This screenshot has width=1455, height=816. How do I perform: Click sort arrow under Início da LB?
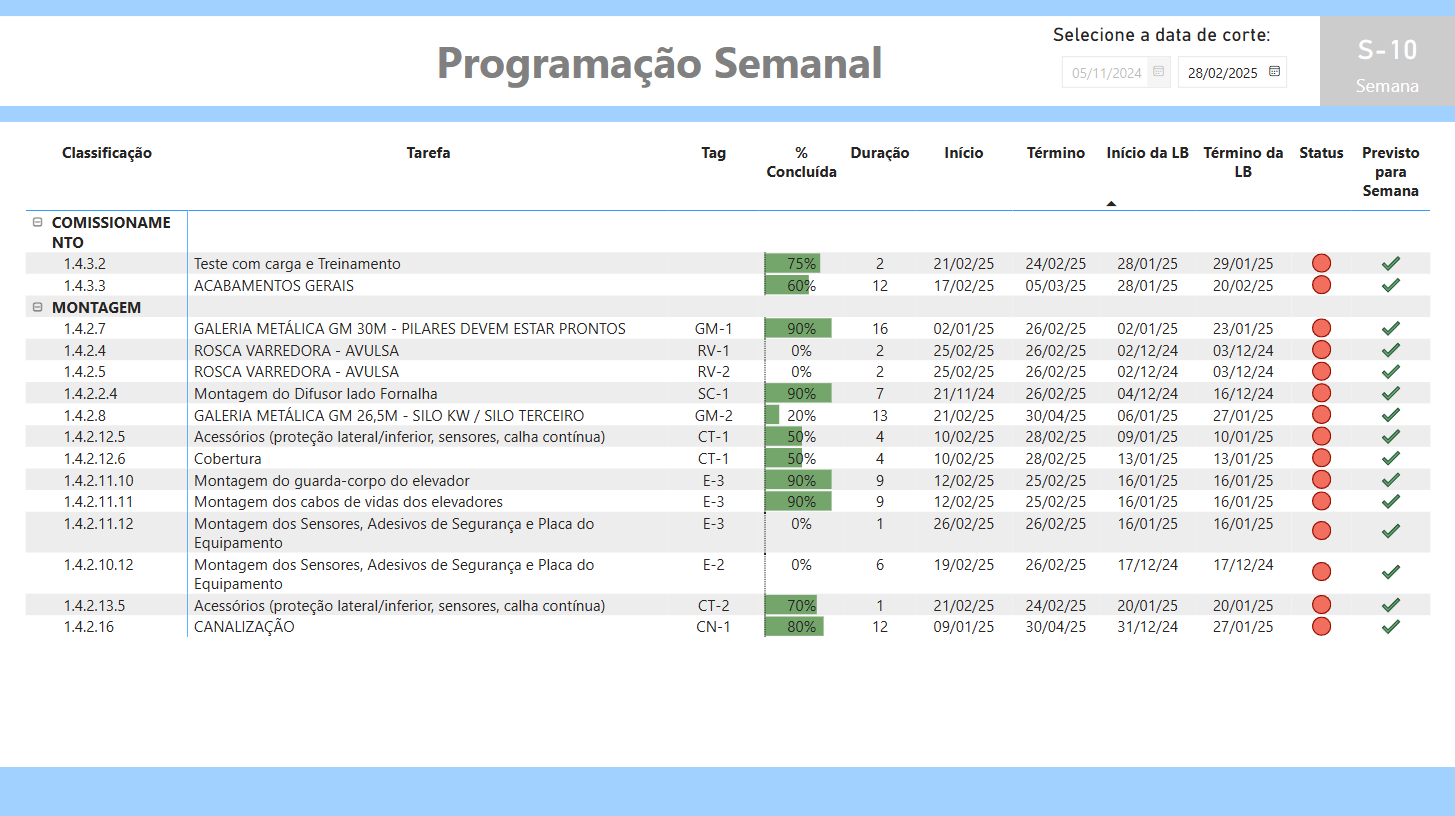point(1111,204)
